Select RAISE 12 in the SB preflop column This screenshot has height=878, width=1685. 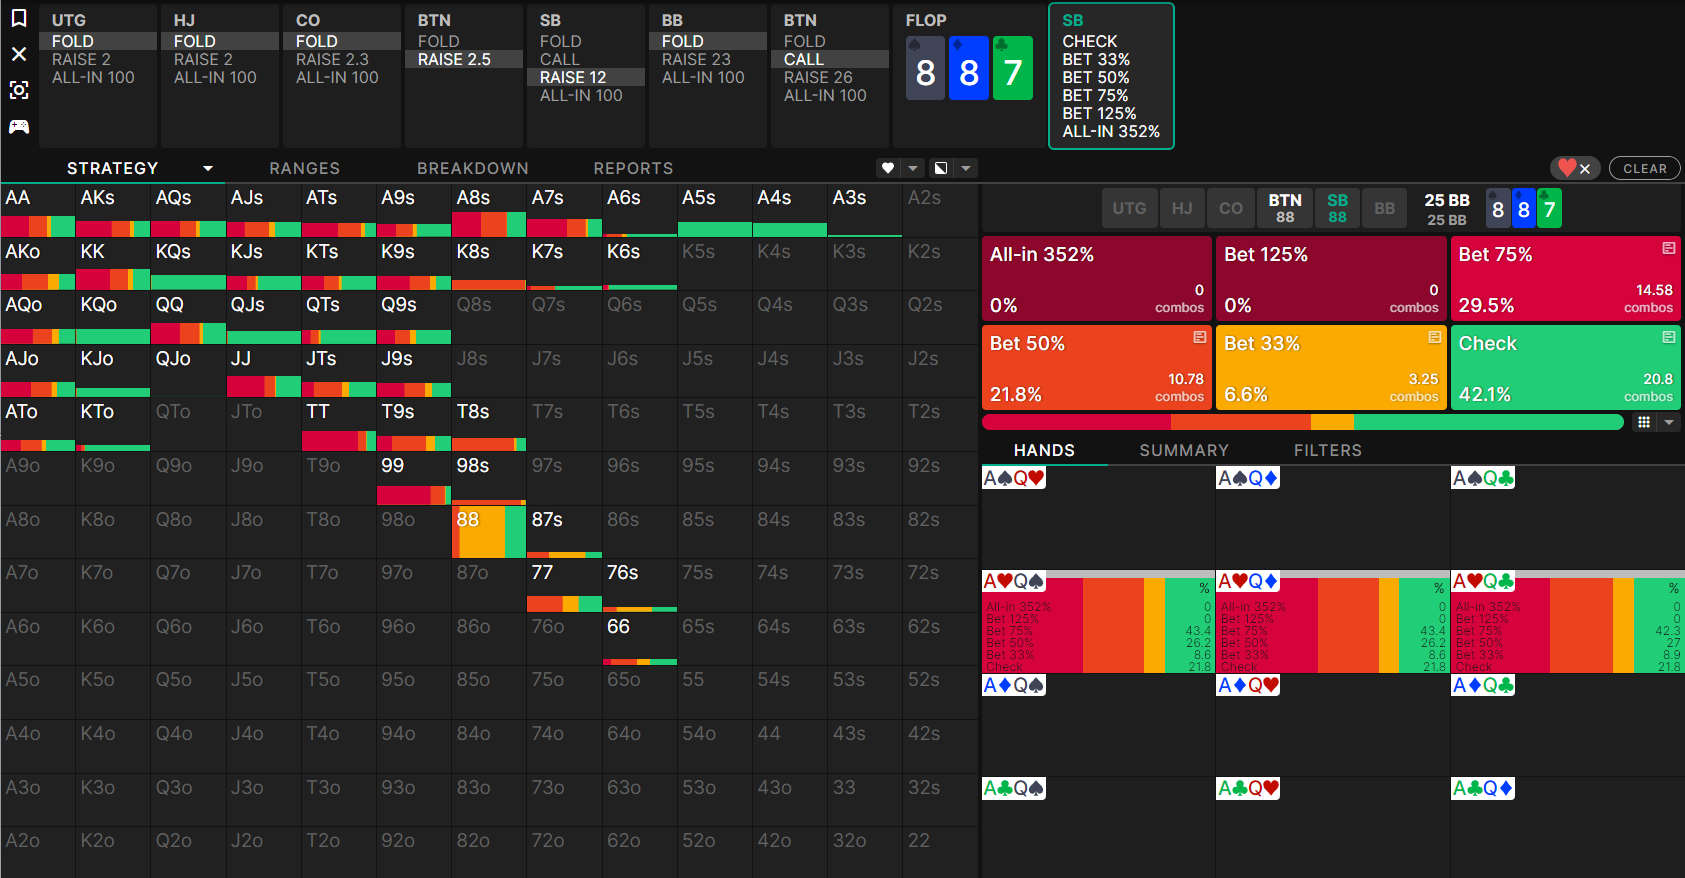click(x=586, y=77)
